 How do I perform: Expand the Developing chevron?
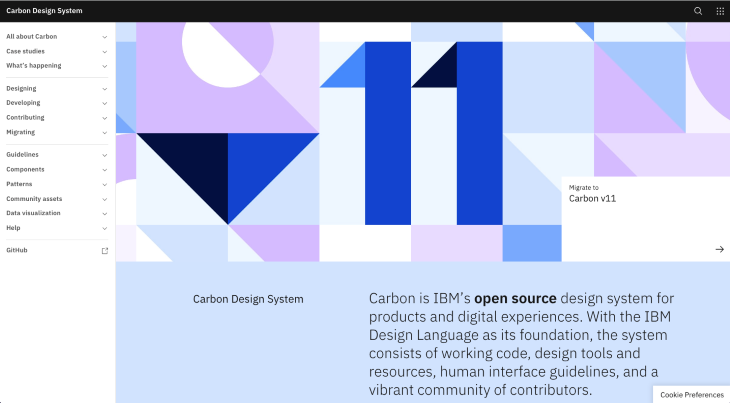[105, 103]
